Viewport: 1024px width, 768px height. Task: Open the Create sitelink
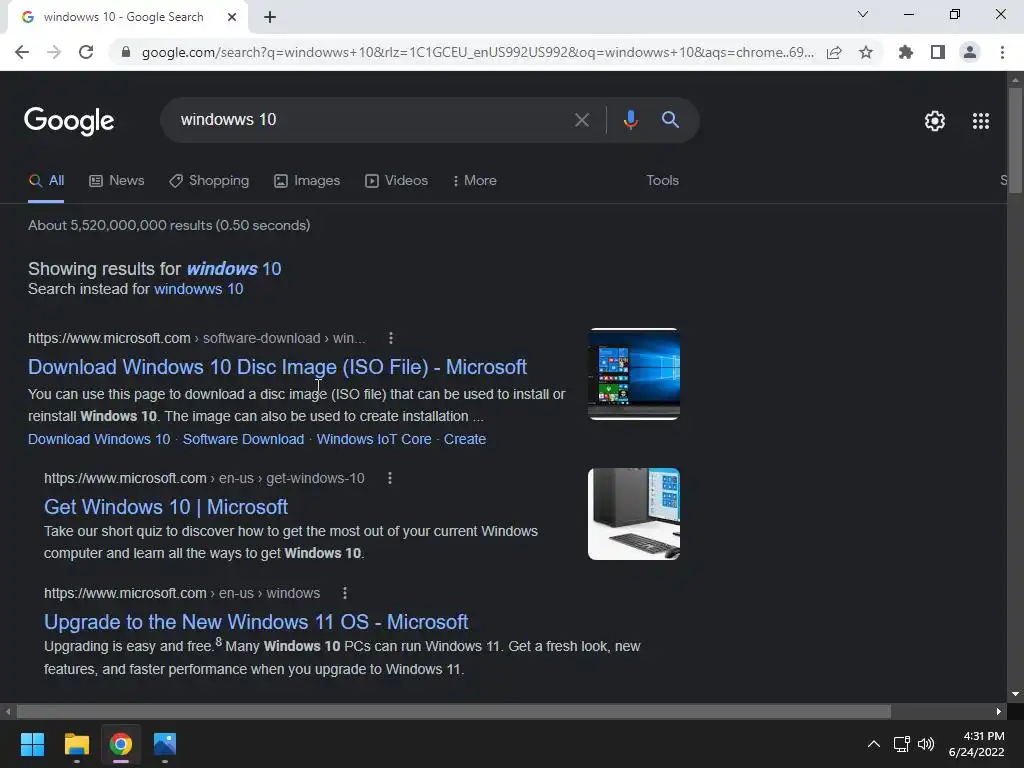tap(464, 439)
